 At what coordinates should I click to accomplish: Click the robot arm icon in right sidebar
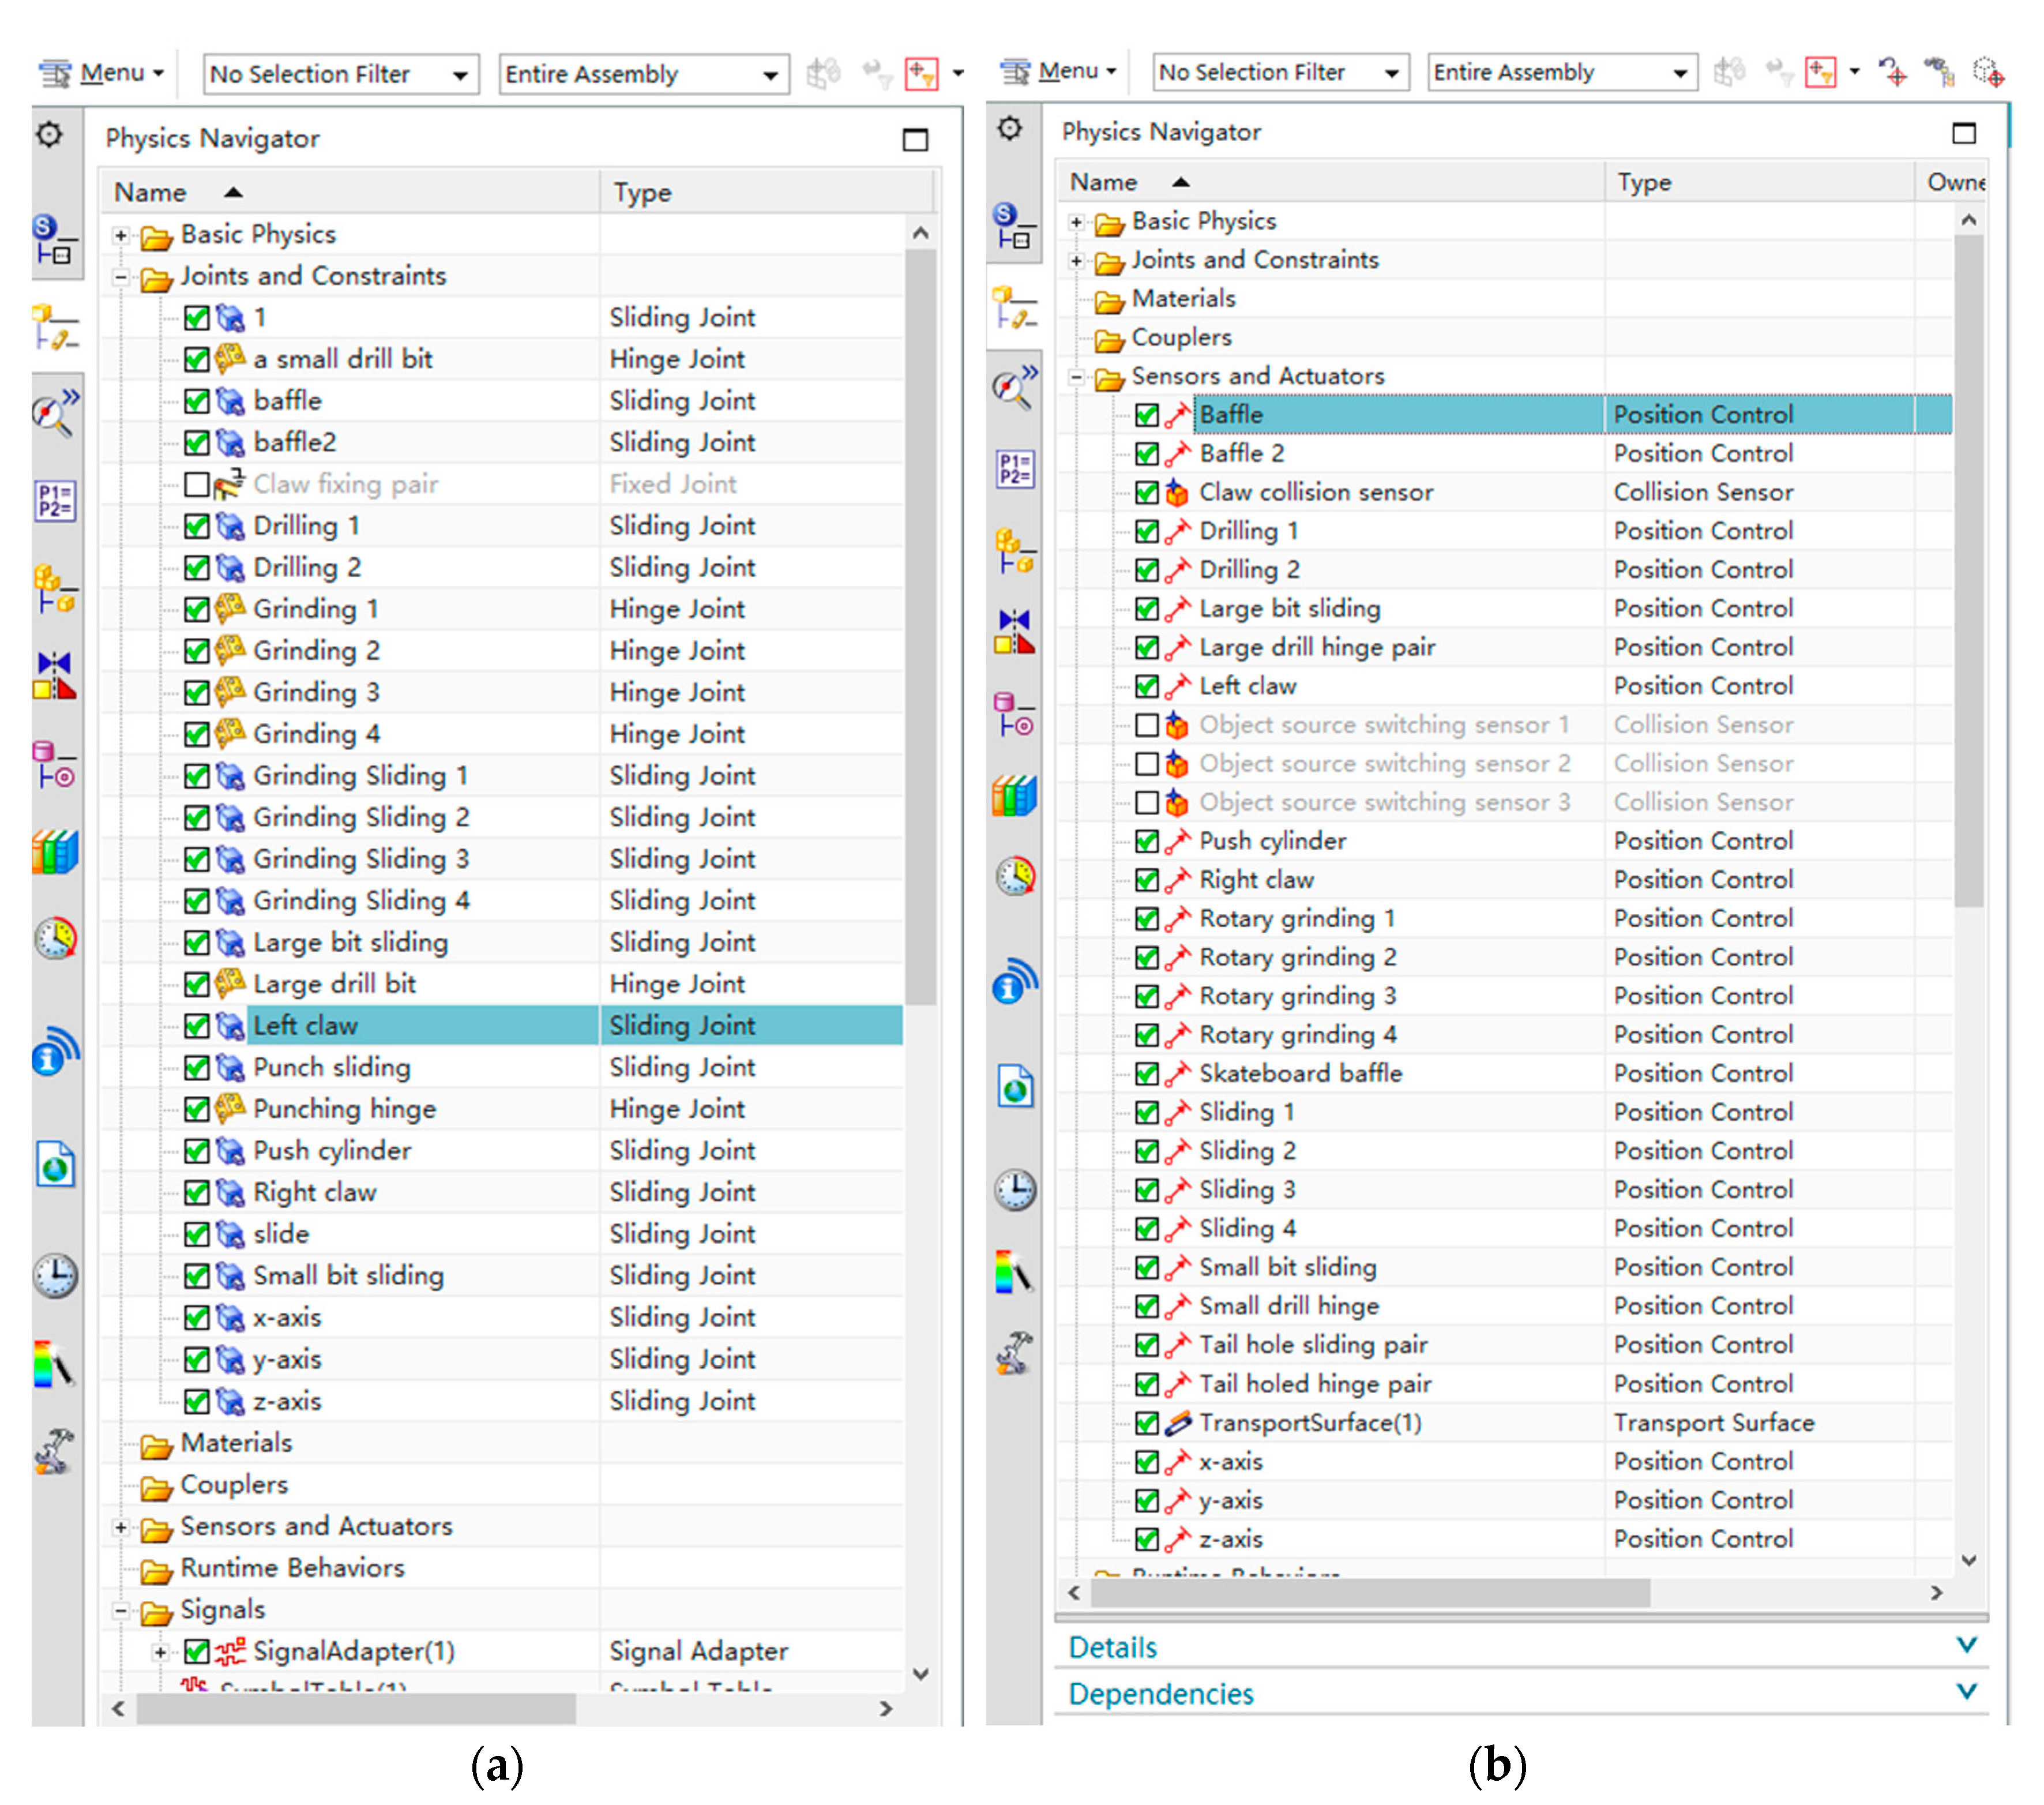(1014, 1352)
